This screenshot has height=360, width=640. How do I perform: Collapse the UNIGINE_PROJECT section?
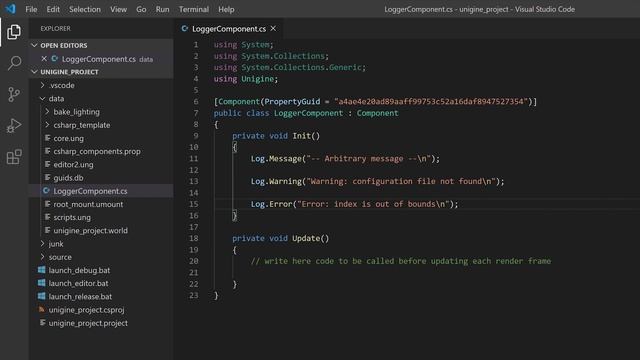34,72
